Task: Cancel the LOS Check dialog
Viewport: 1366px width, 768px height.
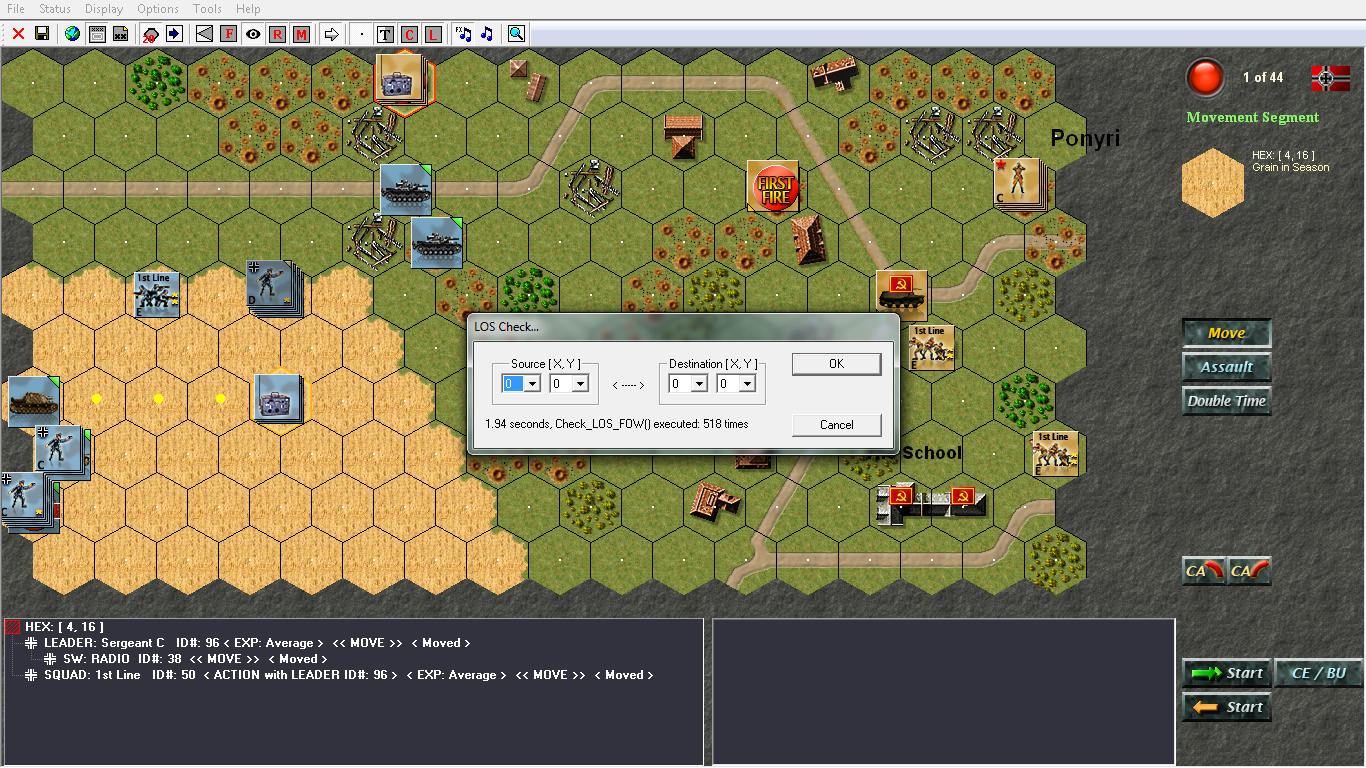Action: [x=836, y=425]
